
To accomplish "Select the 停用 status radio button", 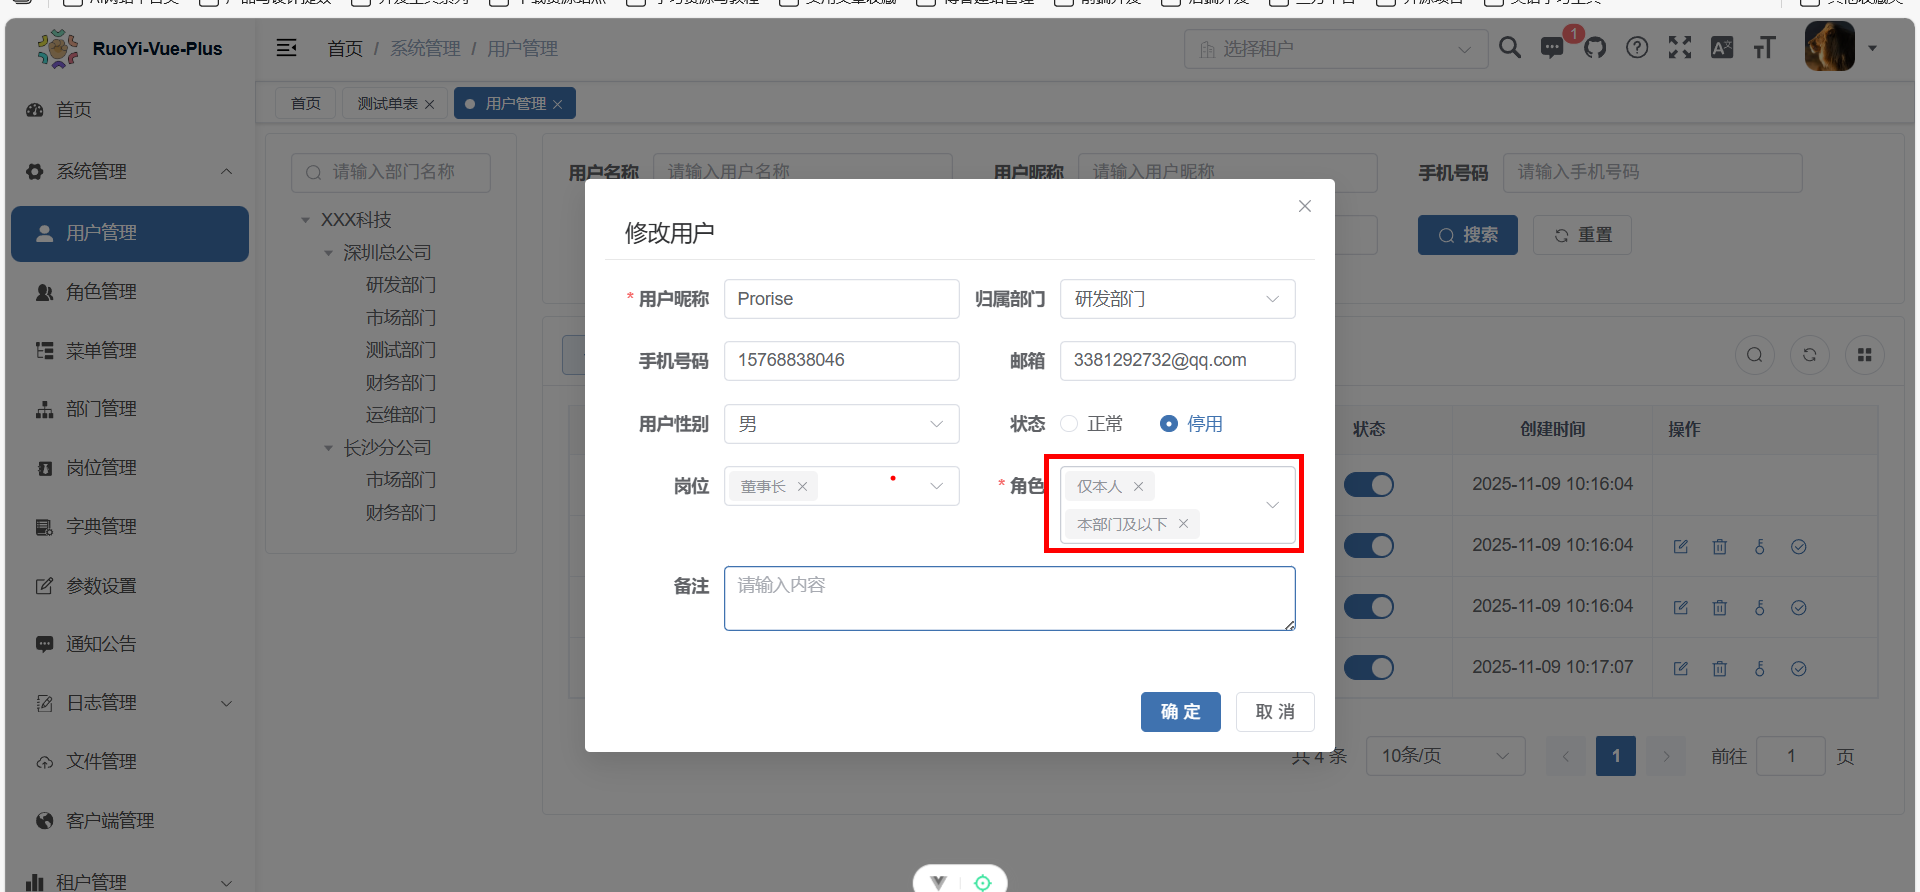I will (1168, 424).
